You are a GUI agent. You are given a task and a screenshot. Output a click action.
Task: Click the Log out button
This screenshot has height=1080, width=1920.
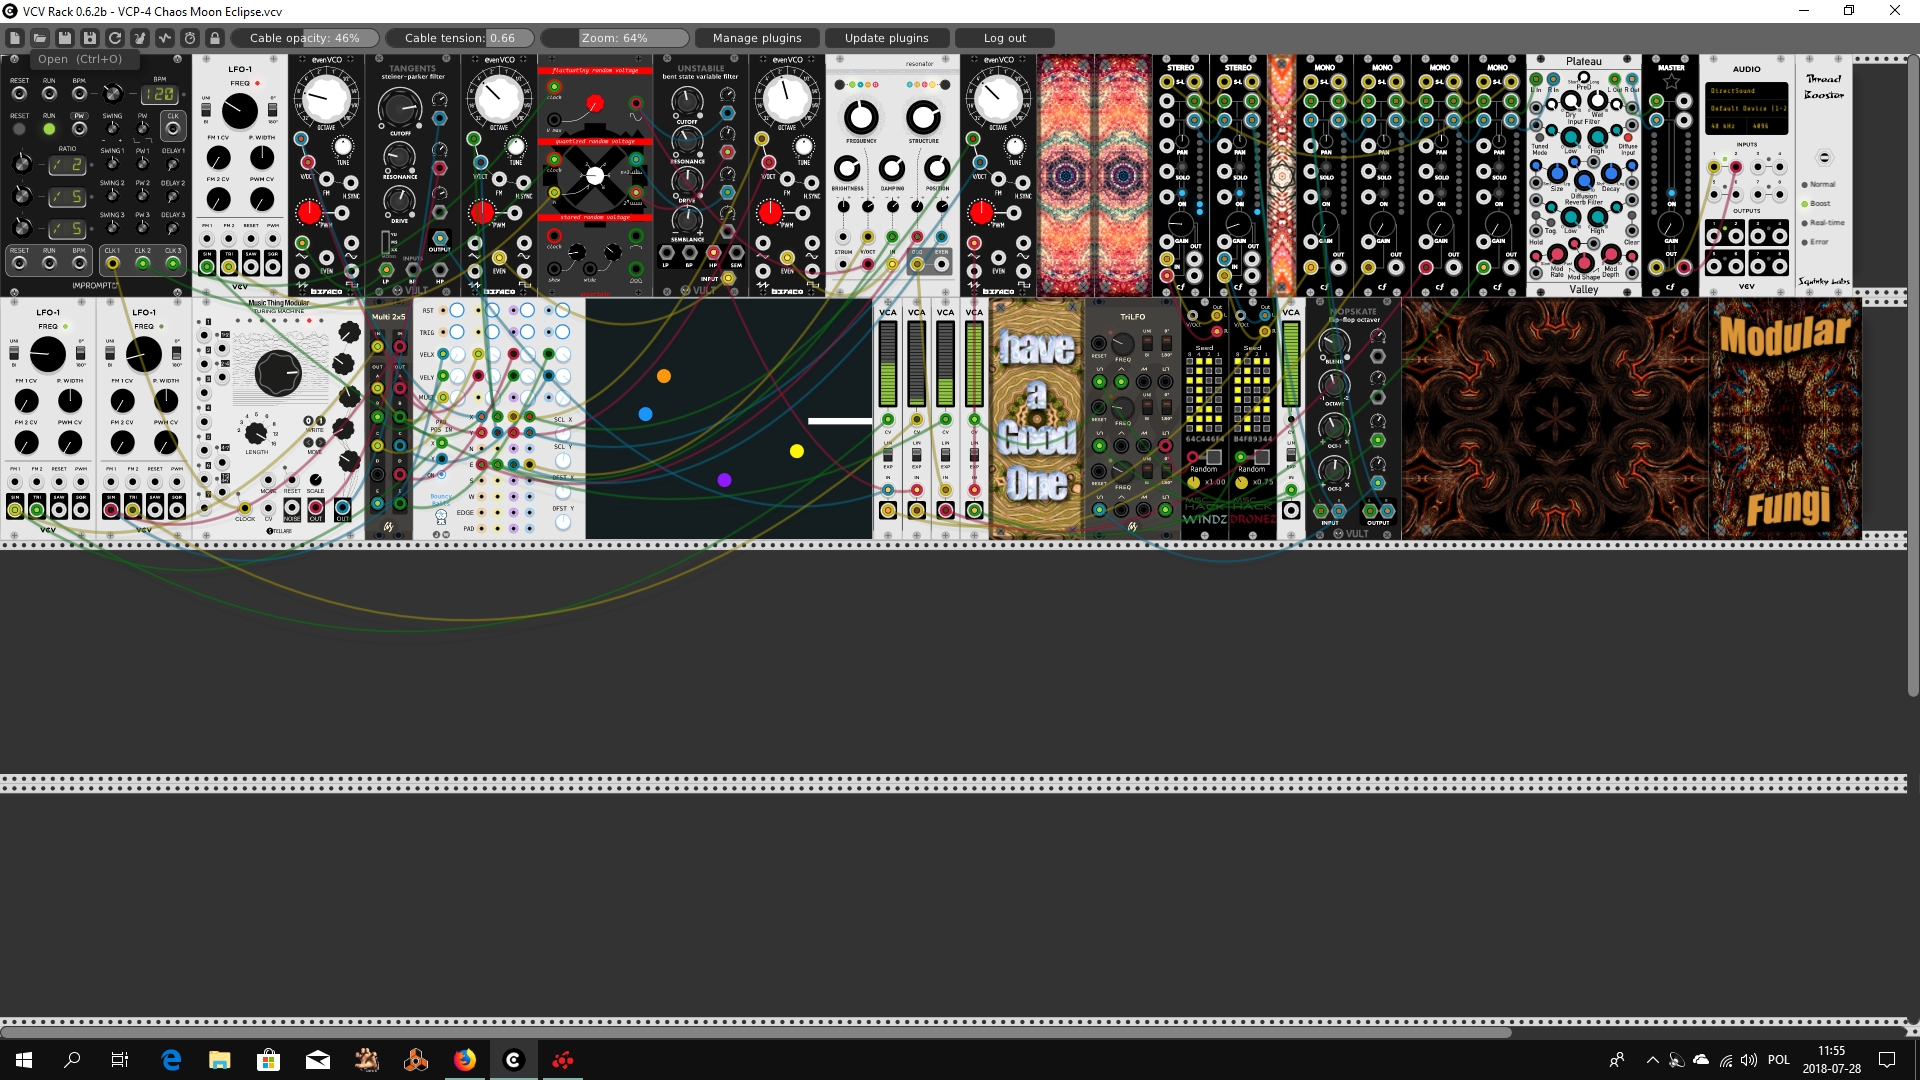(1005, 38)
